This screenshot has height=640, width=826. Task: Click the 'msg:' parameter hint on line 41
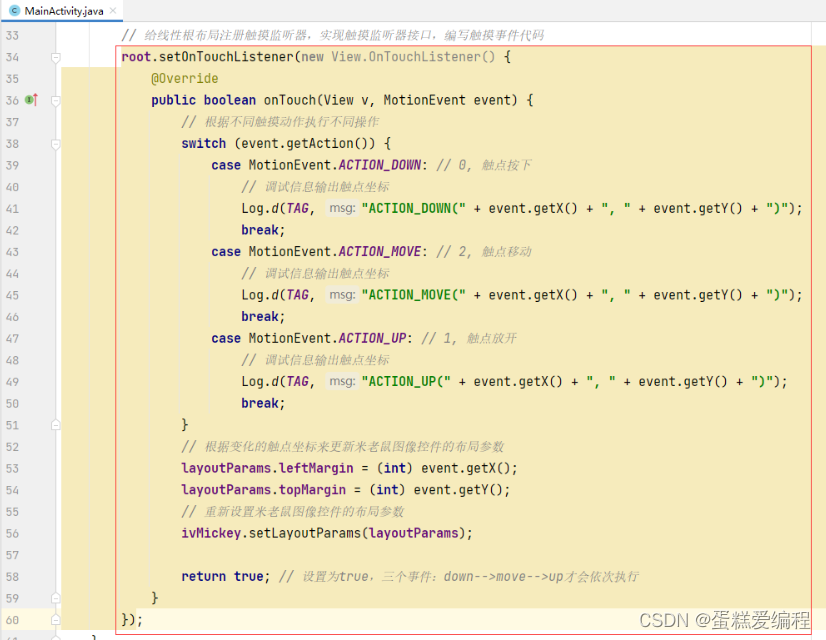point(342,208)
